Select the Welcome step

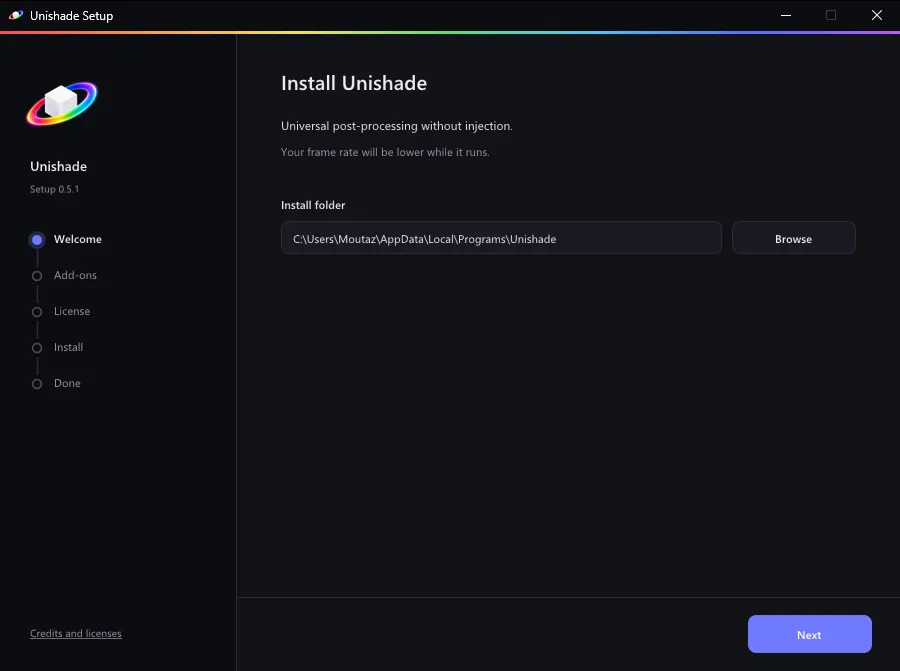(77, 239)
